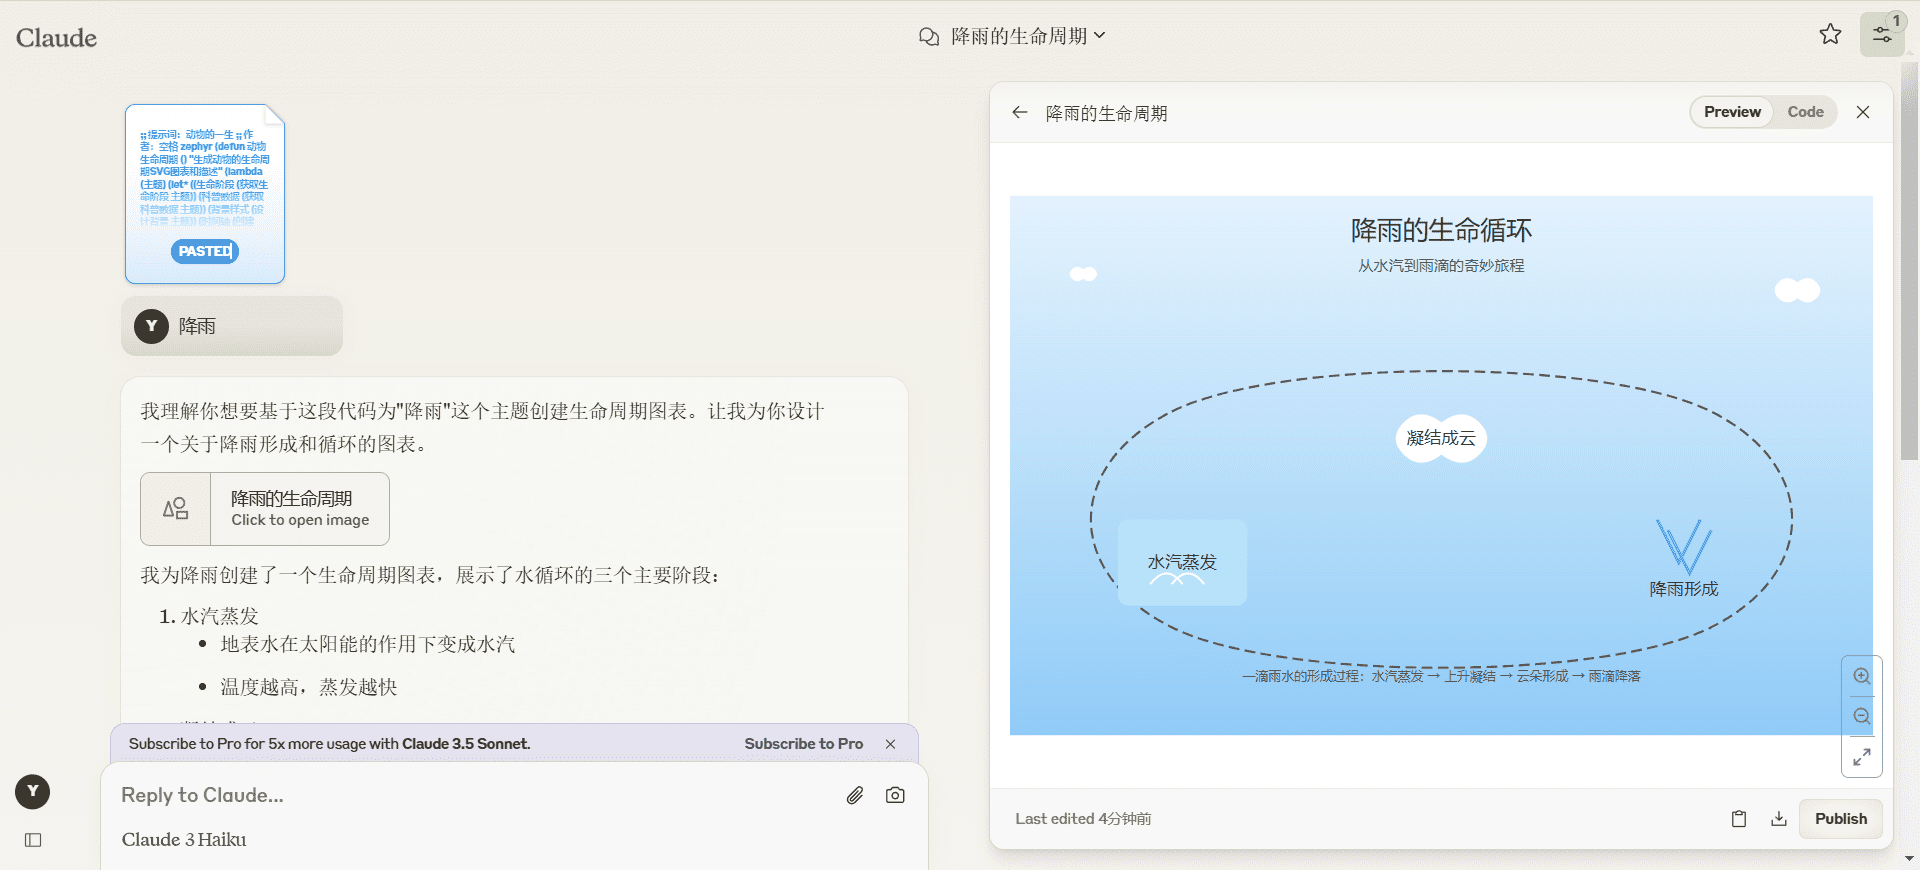1920x870 pixels.
Task: Dismiss the Subscribe to Pro banner
Action: pos(890,744)
